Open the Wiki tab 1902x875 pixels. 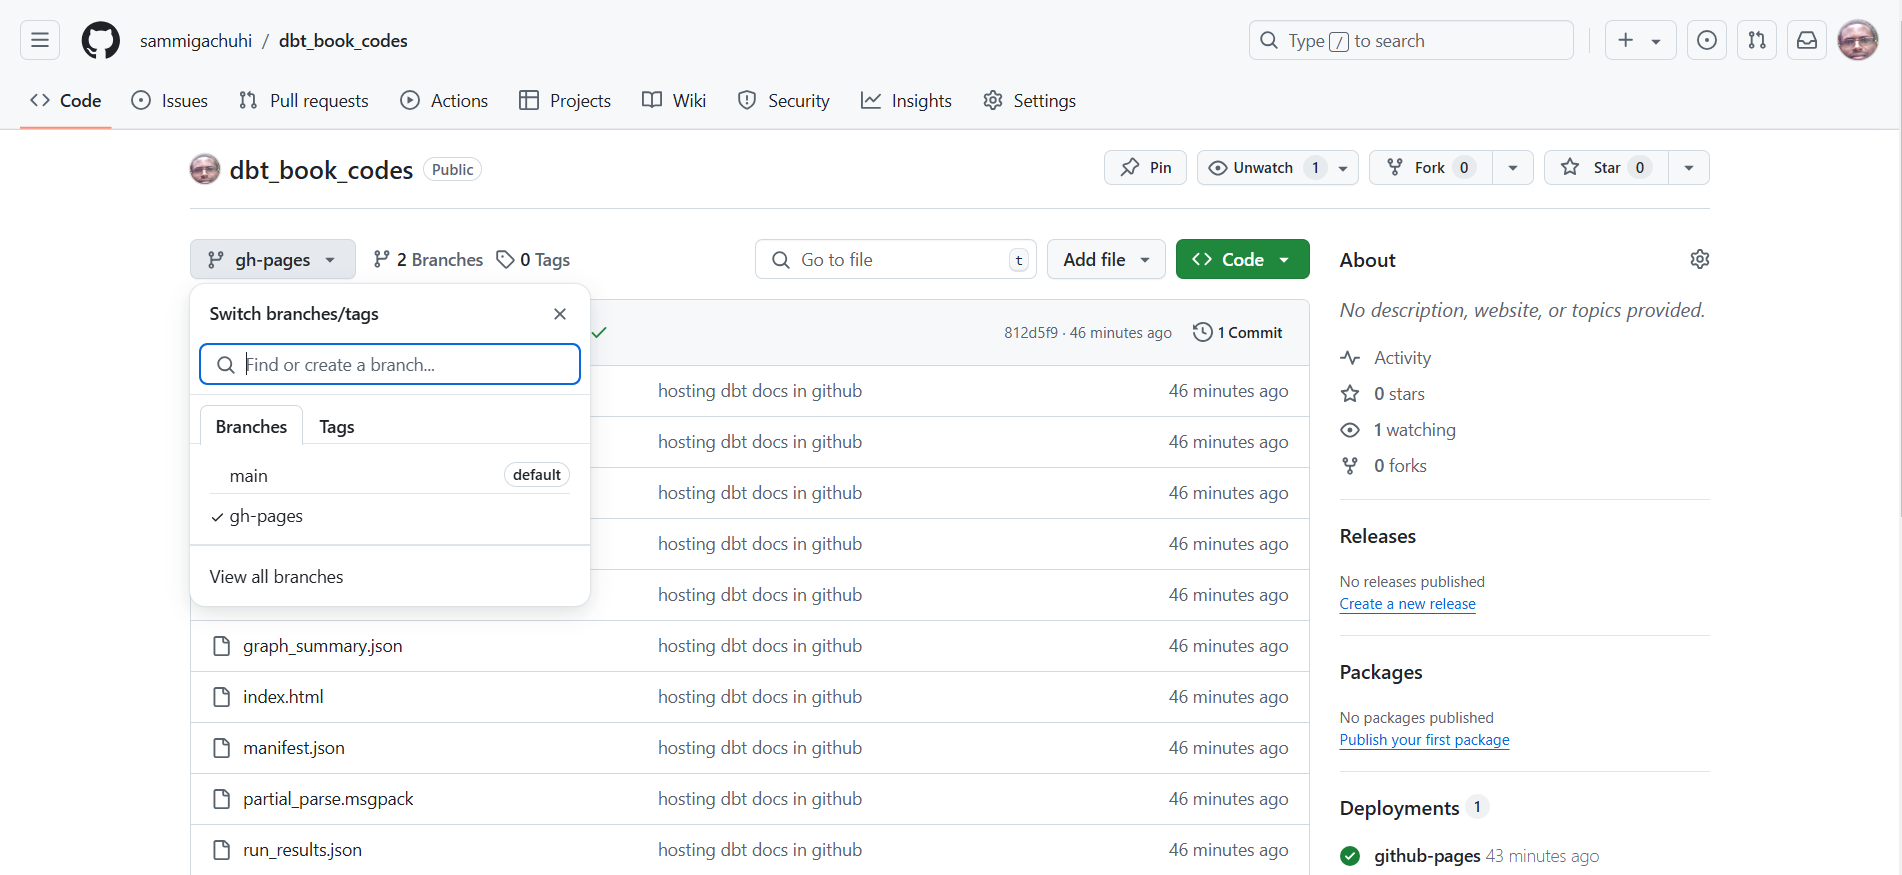(674, 100)
